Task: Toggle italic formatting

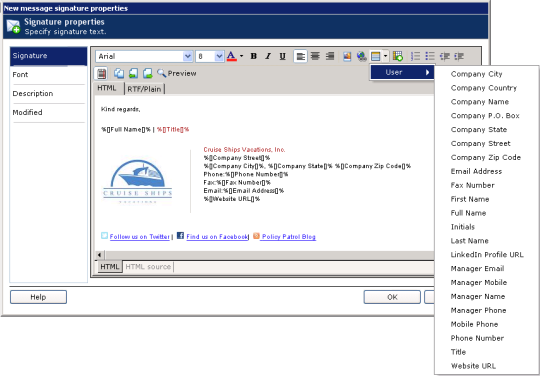Action: pos(268,56)
